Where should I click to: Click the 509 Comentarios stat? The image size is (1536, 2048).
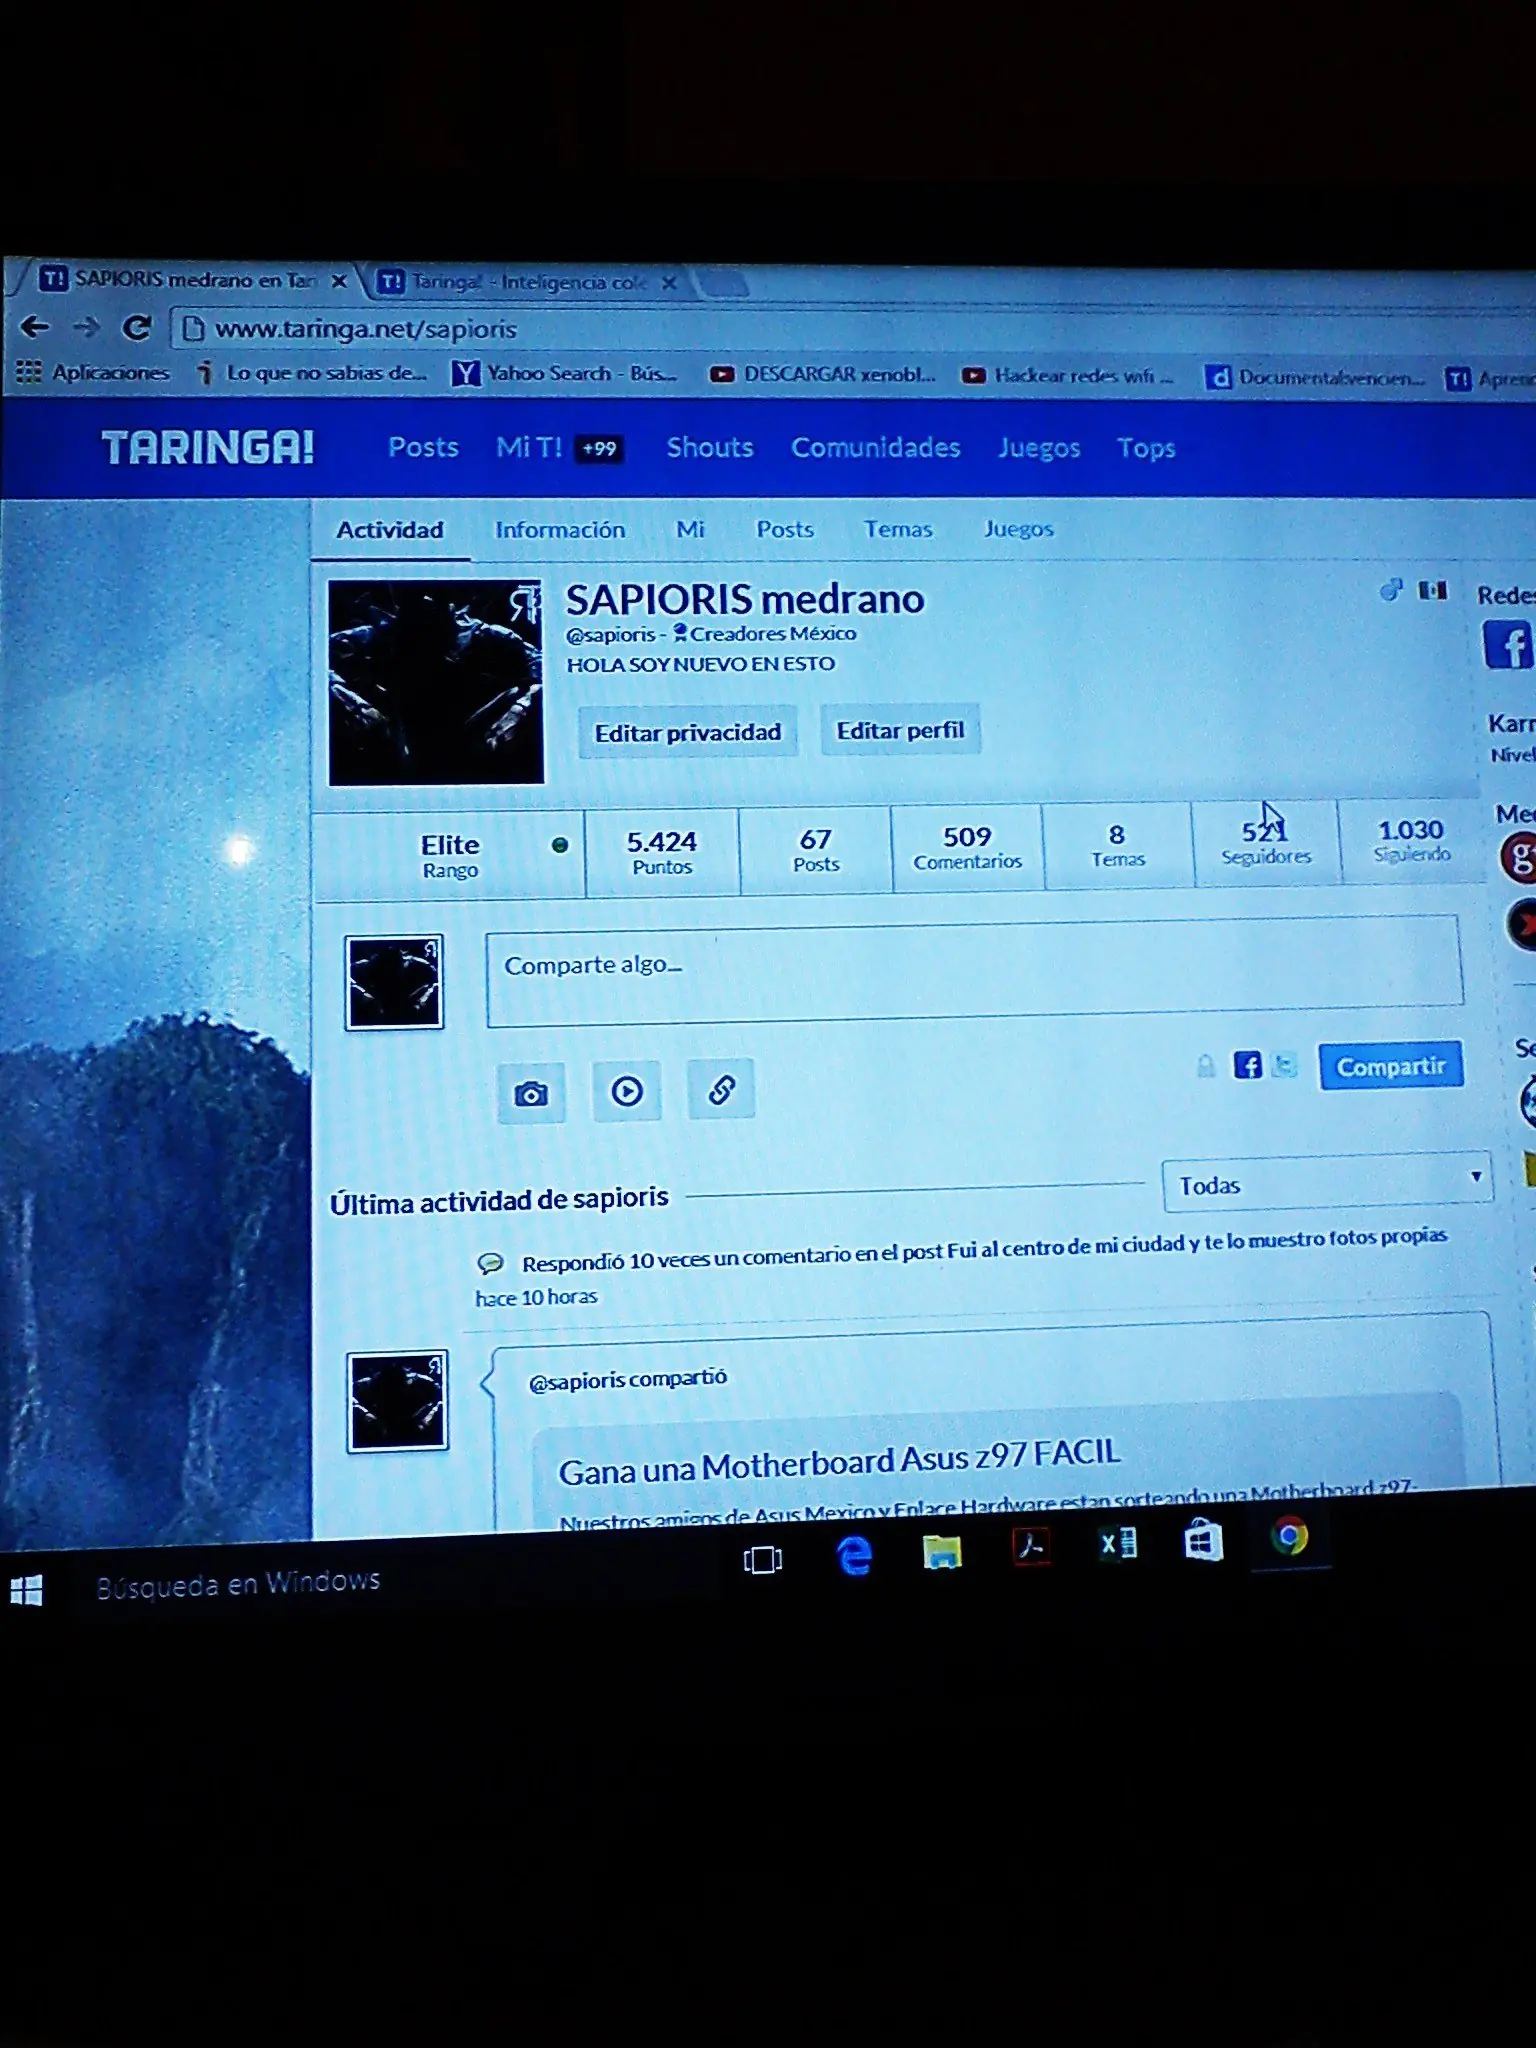click(x=967, y=847)
